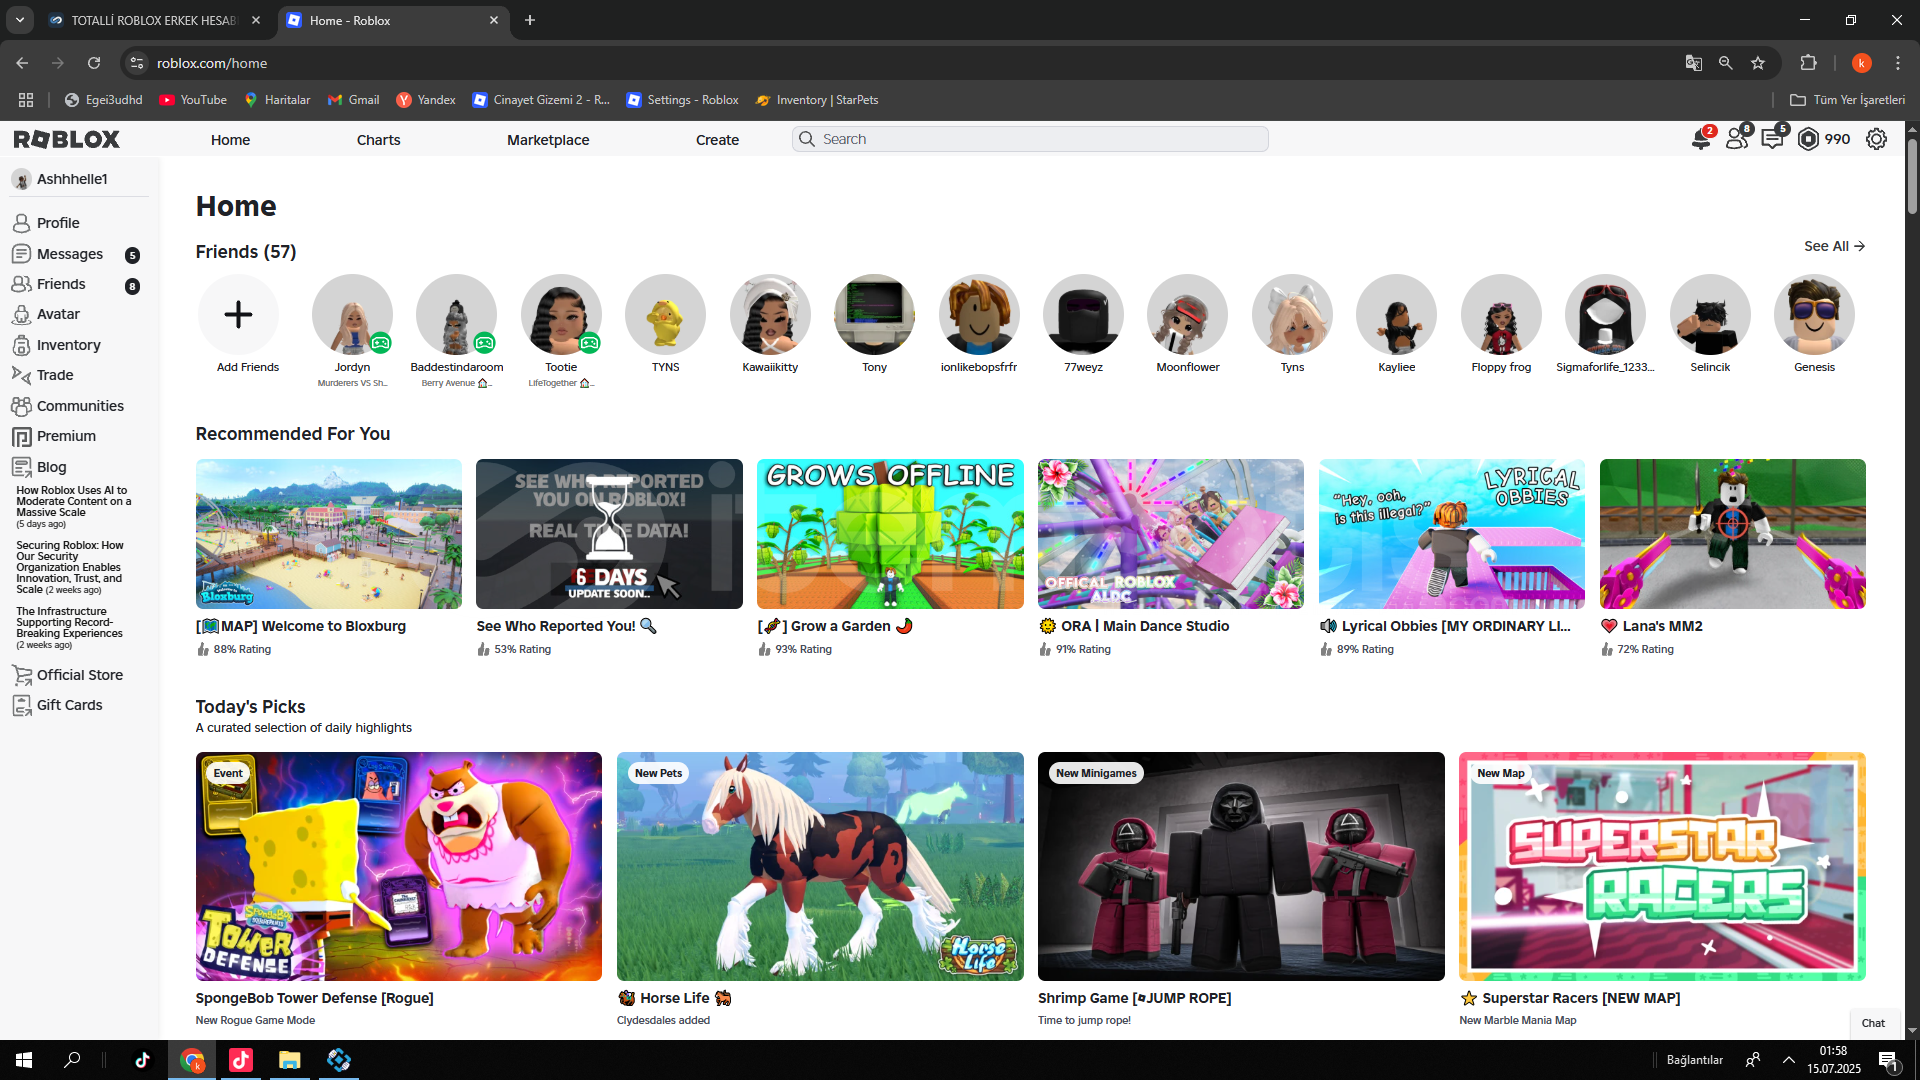This screenshot has width=1920, height=1080.
Task: Open Official Store in the sidebar
Action: [79, 675]
